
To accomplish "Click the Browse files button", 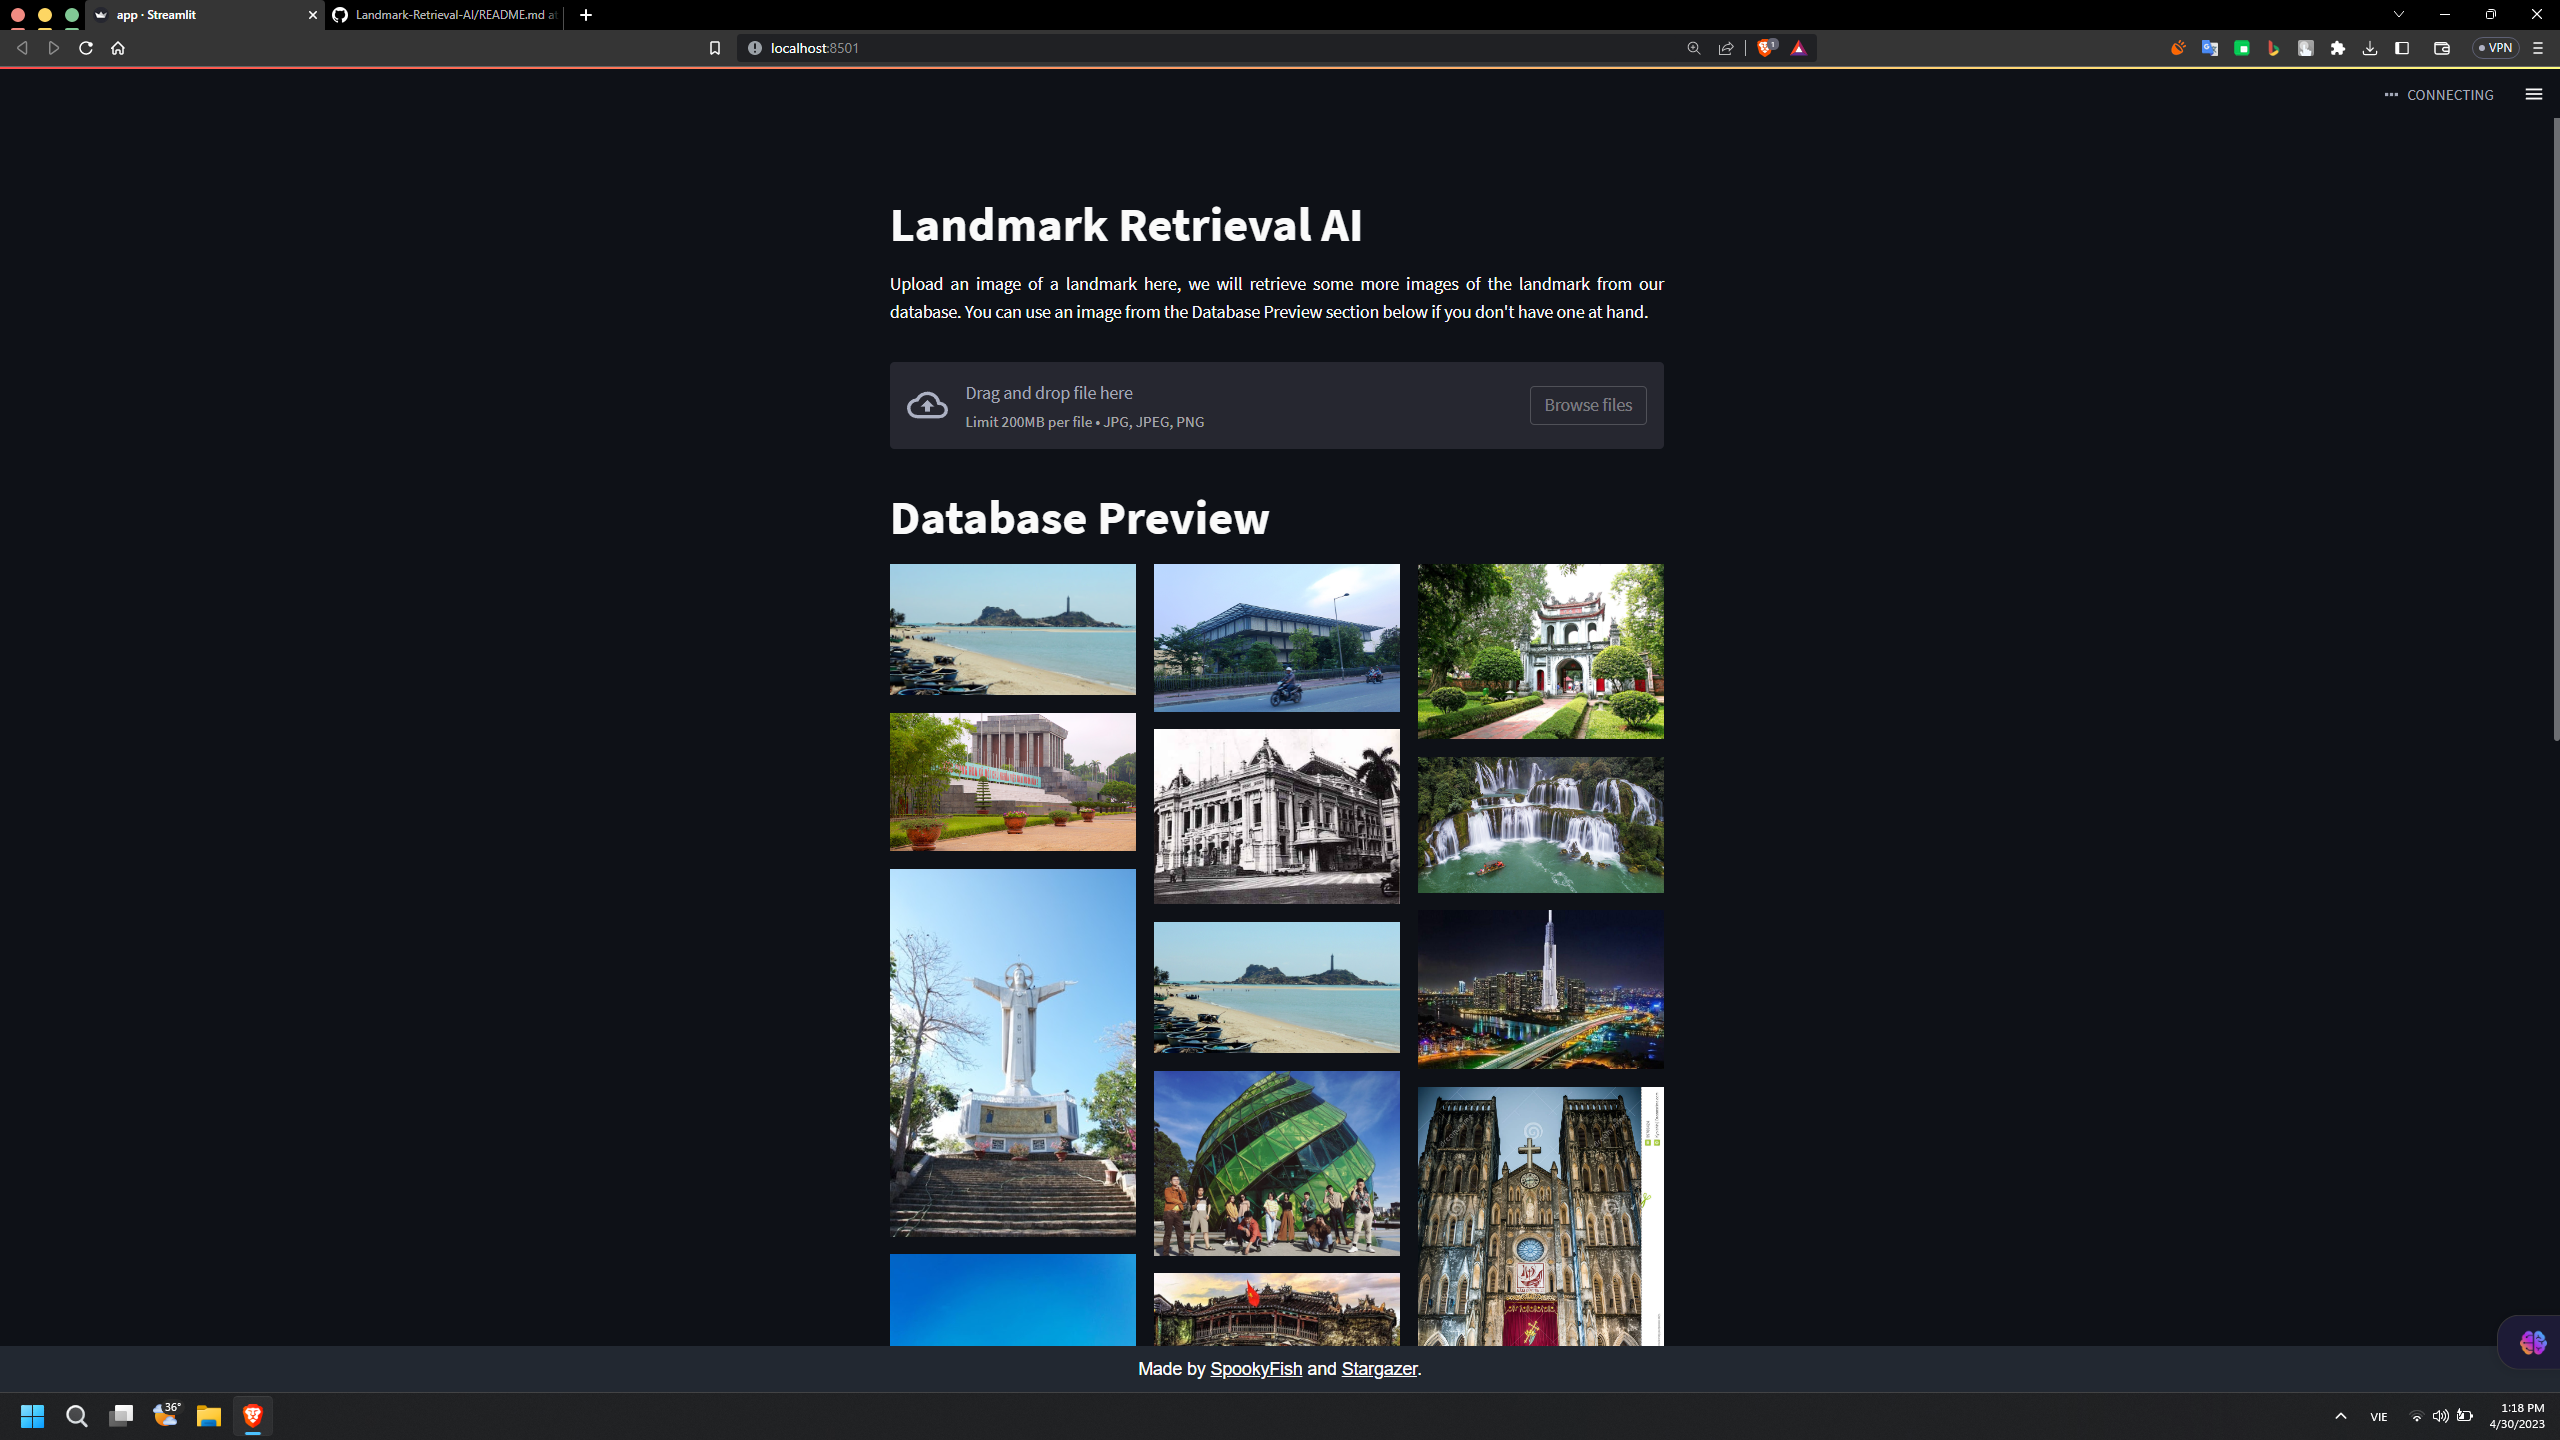I will coord(1587,405).
